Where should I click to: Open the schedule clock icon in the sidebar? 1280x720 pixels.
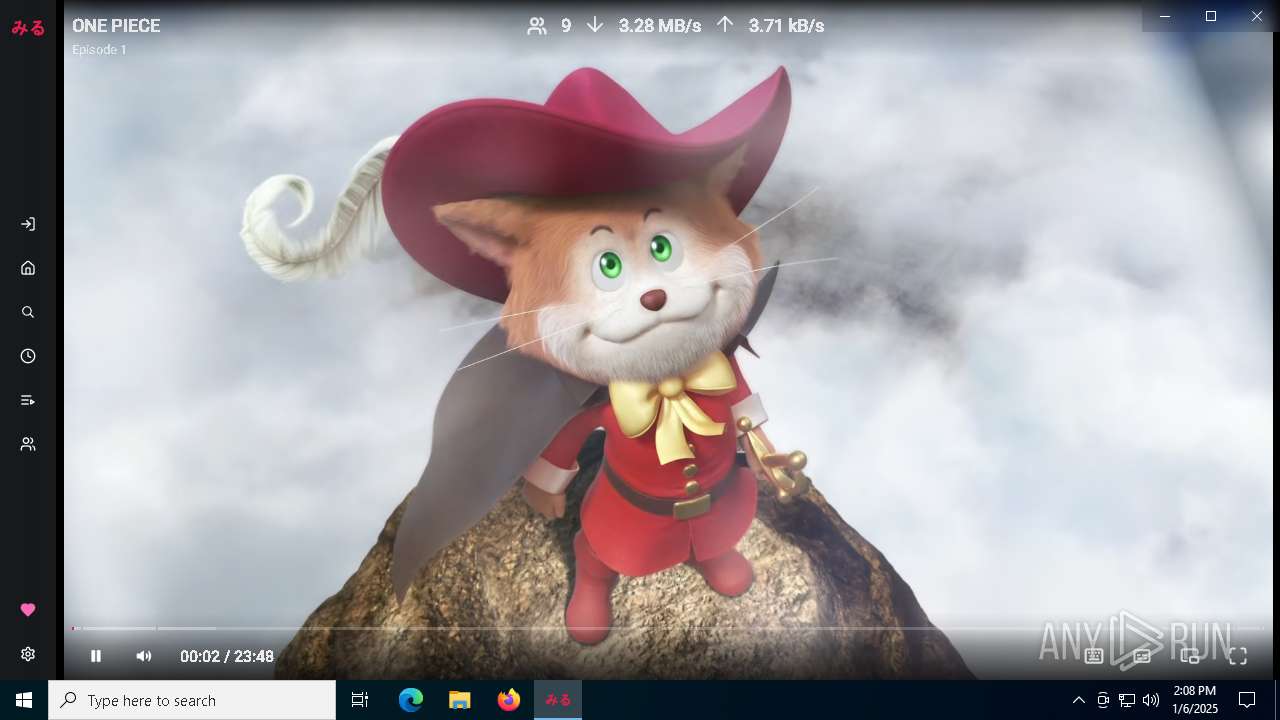click(x=28, y=356)
